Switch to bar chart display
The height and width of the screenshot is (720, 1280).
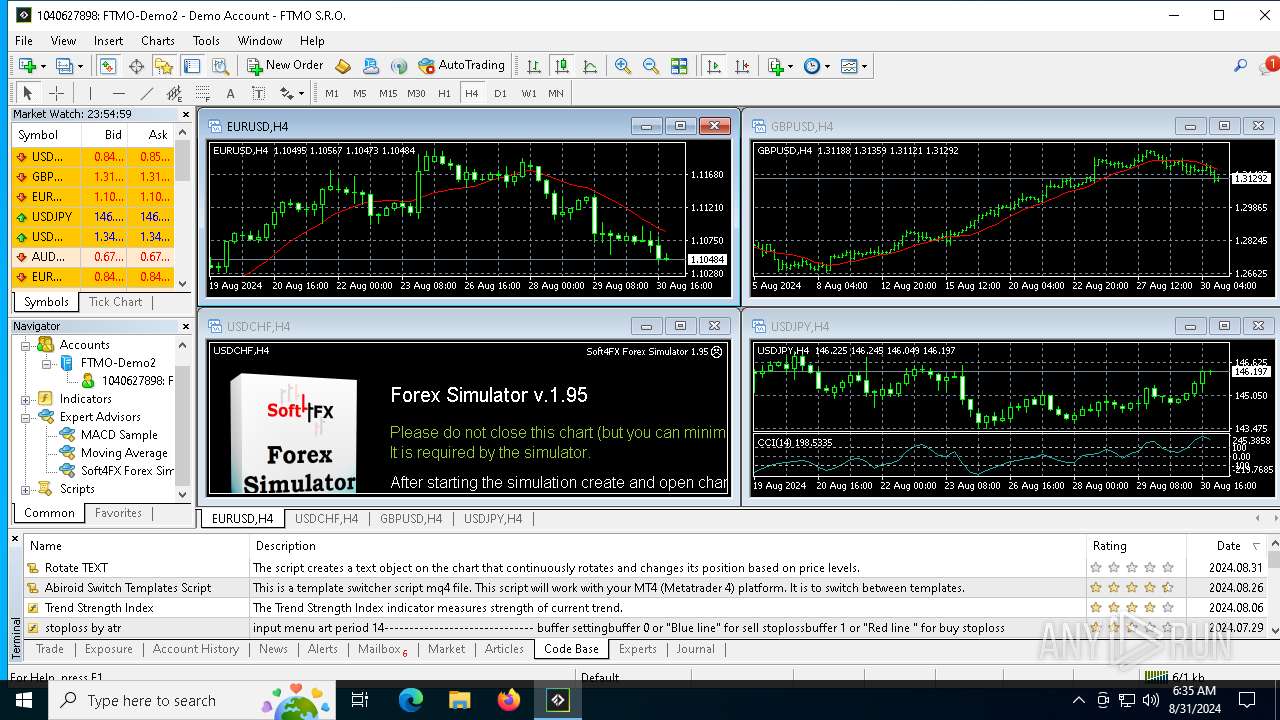coord(534,66)
